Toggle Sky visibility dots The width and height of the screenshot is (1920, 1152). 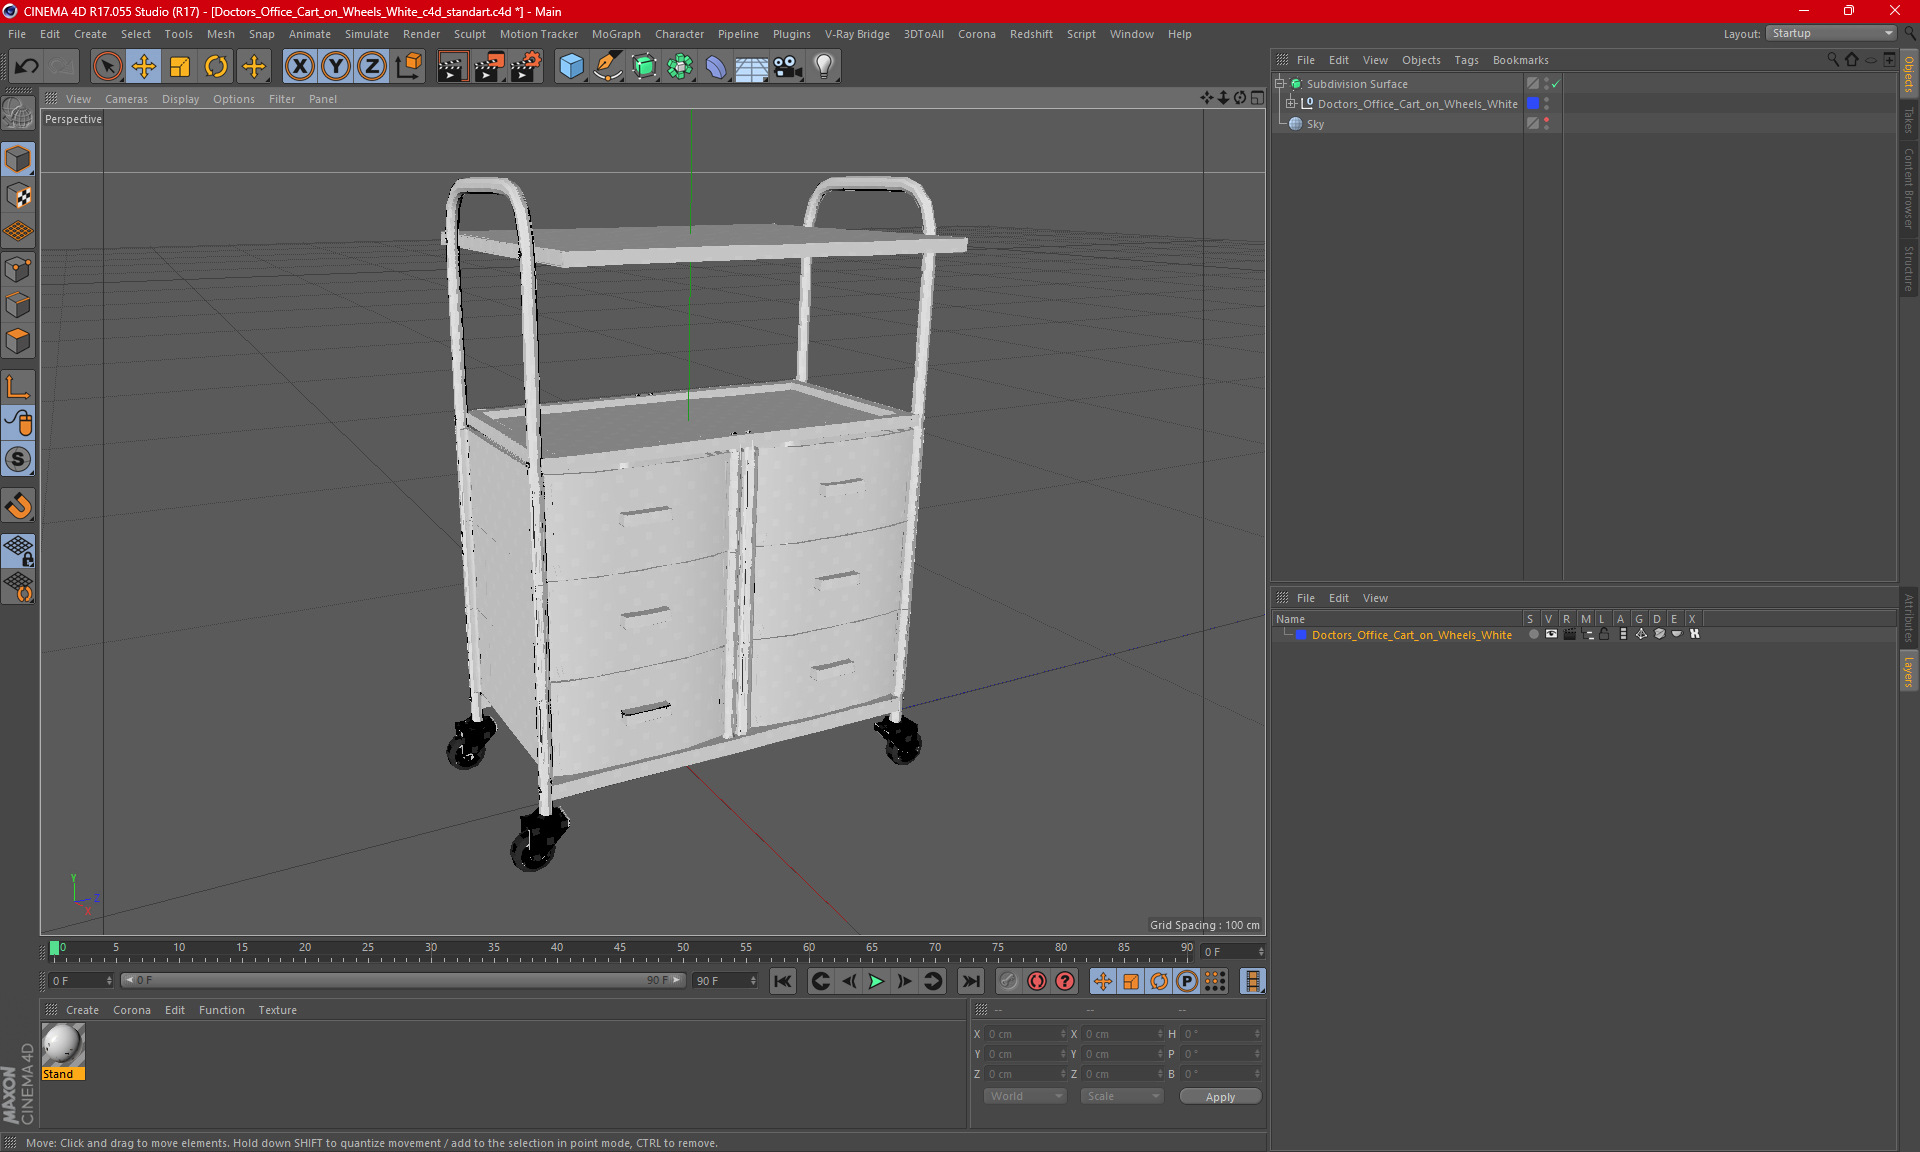click(1546, 124)
